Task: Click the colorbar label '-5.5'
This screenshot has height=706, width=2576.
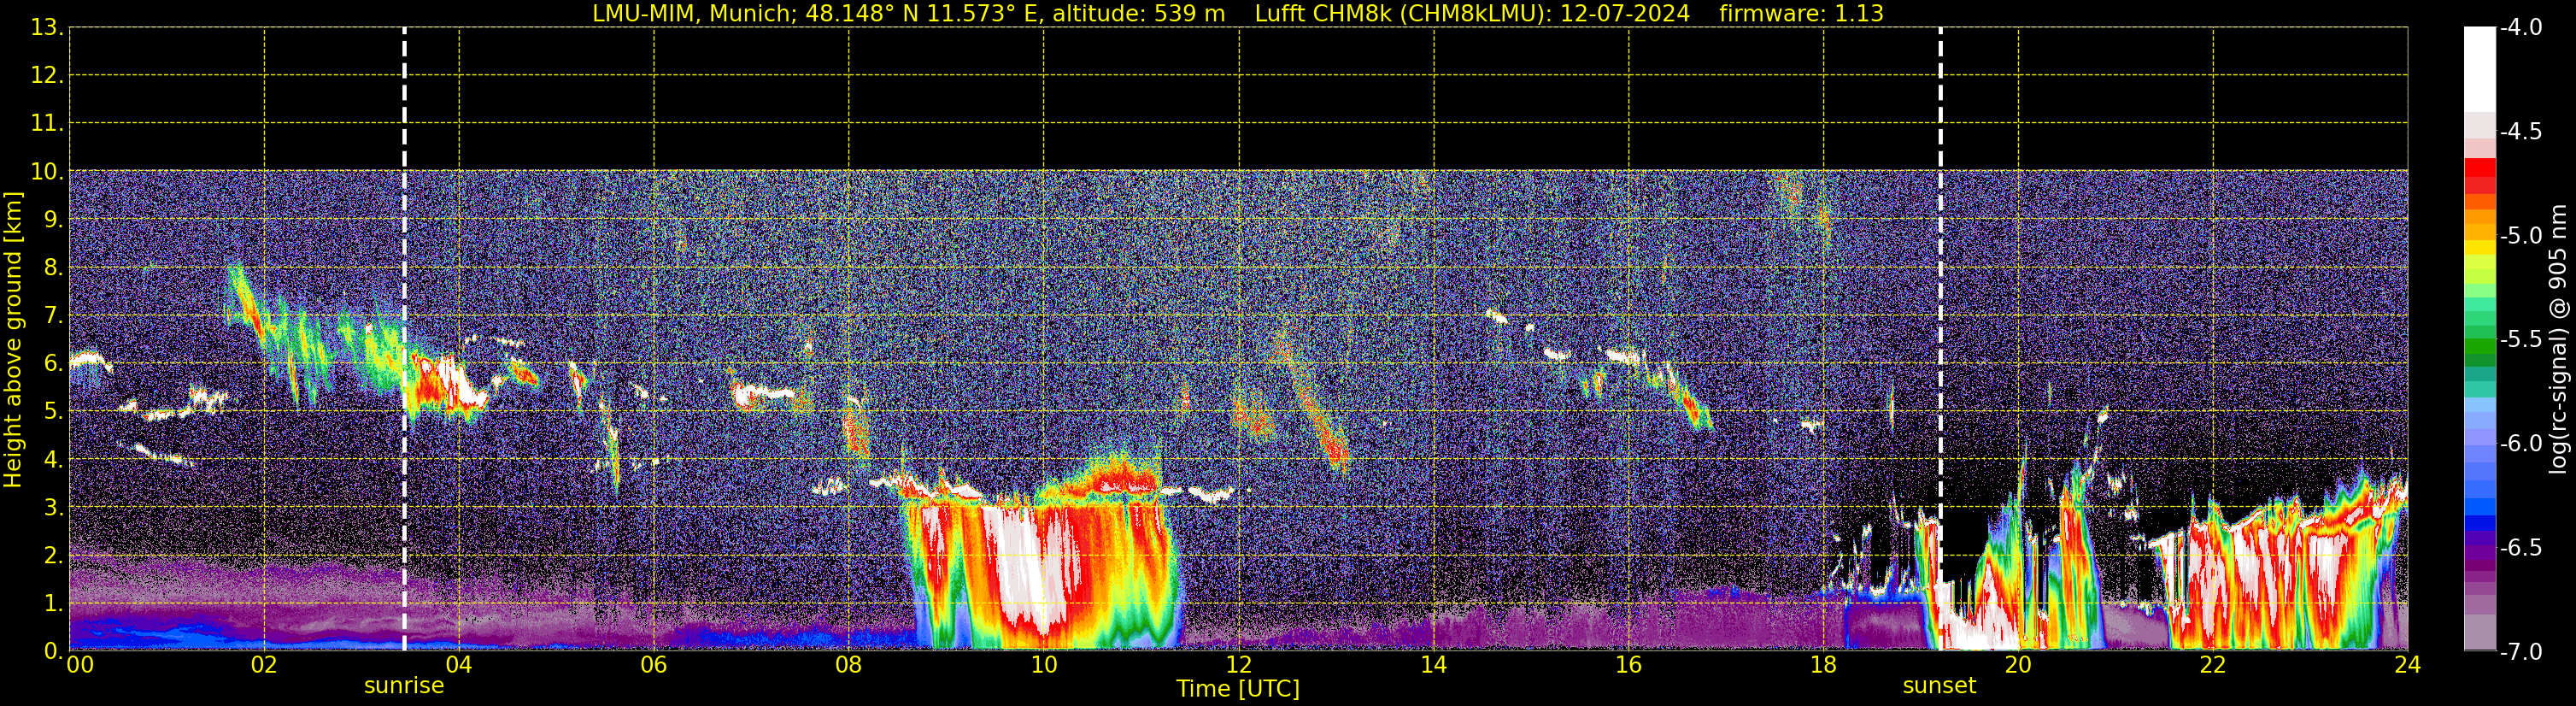Action: [x=2520, y=340]
